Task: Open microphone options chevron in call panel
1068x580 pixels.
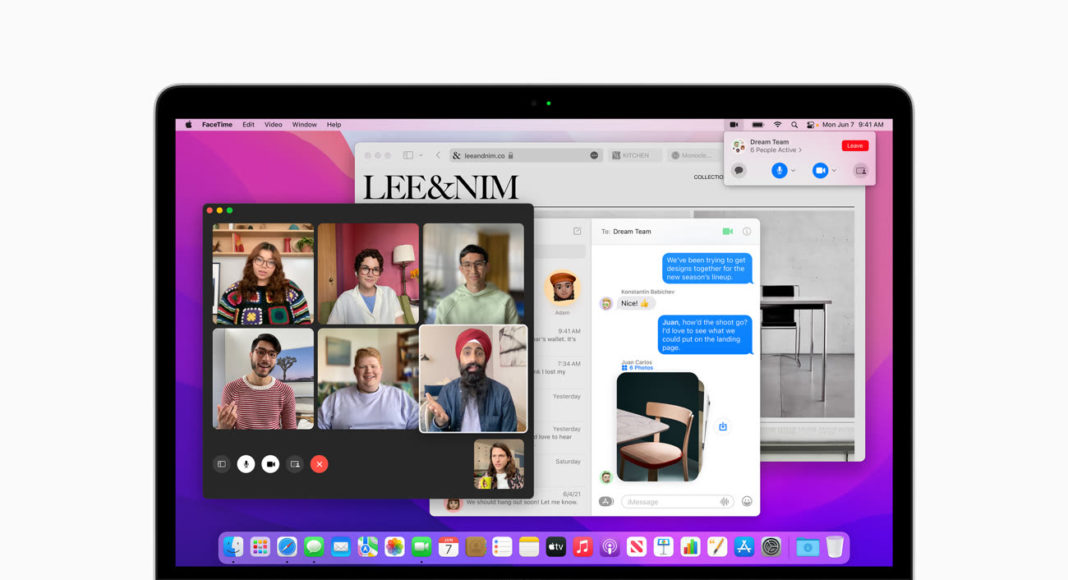Action: (794, 171)
